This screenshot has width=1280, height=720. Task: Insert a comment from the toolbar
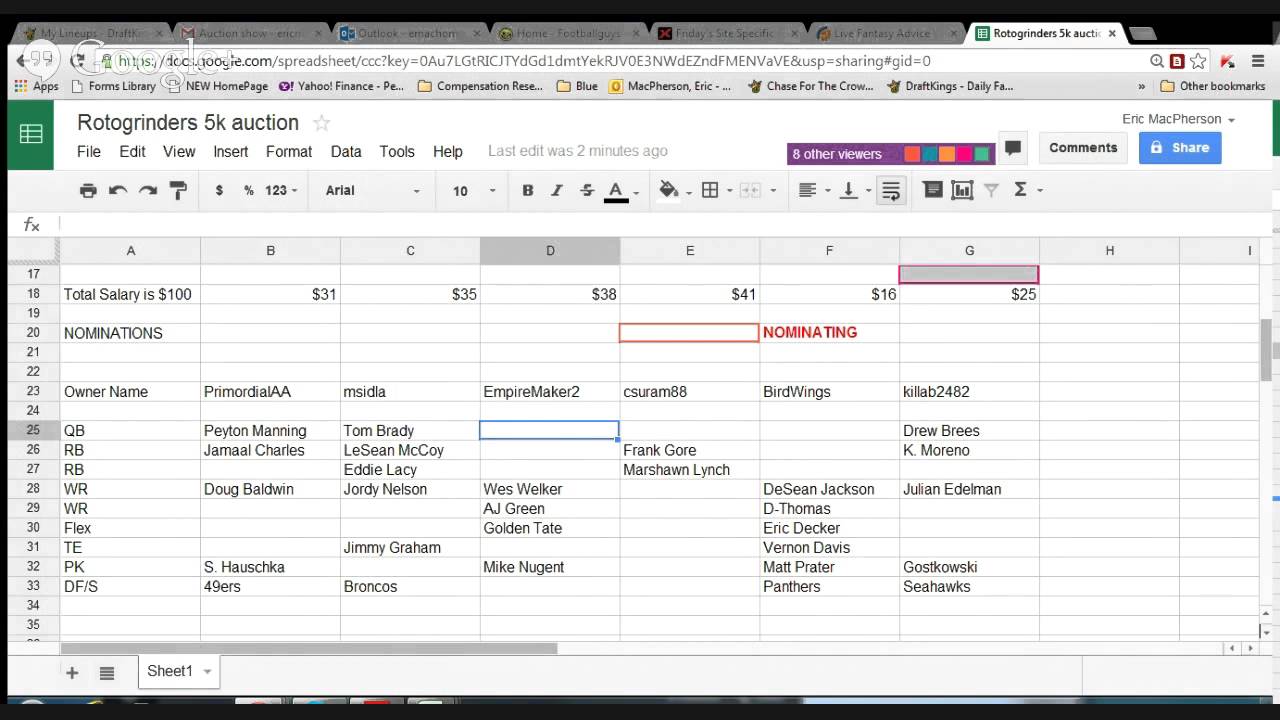933,190
